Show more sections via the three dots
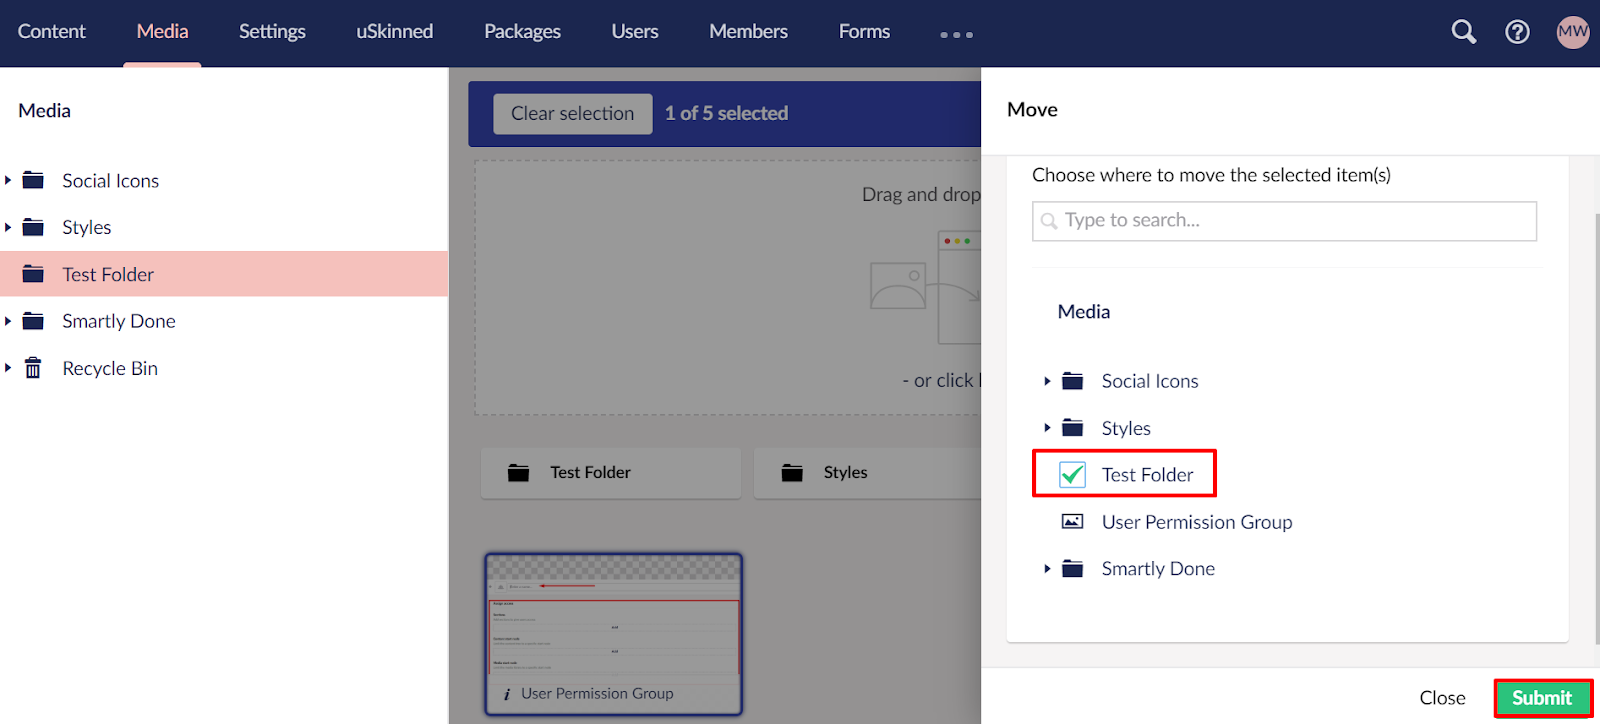The image size is (1600, 724). [956, 34]
